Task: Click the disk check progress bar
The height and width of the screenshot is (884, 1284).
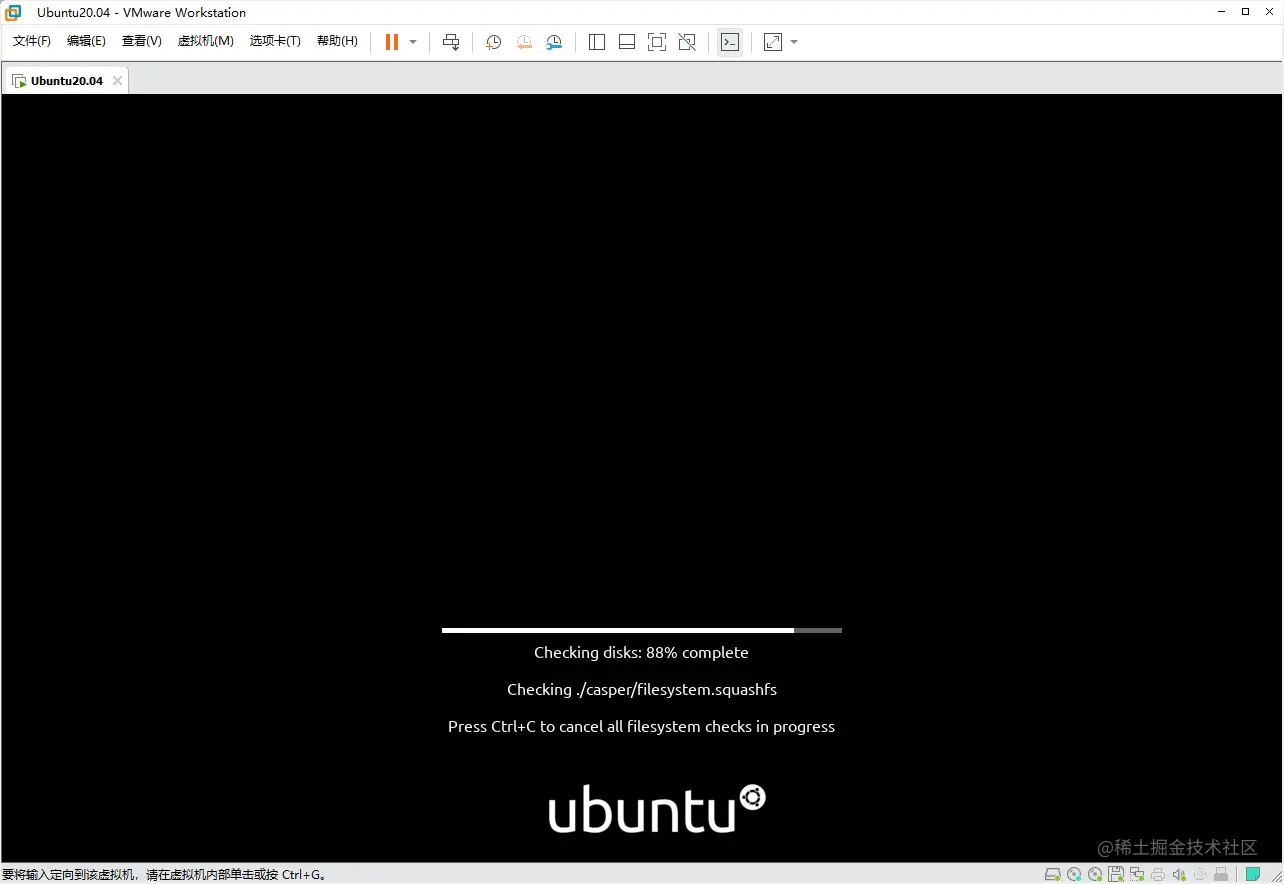Action: coord(642,630)
